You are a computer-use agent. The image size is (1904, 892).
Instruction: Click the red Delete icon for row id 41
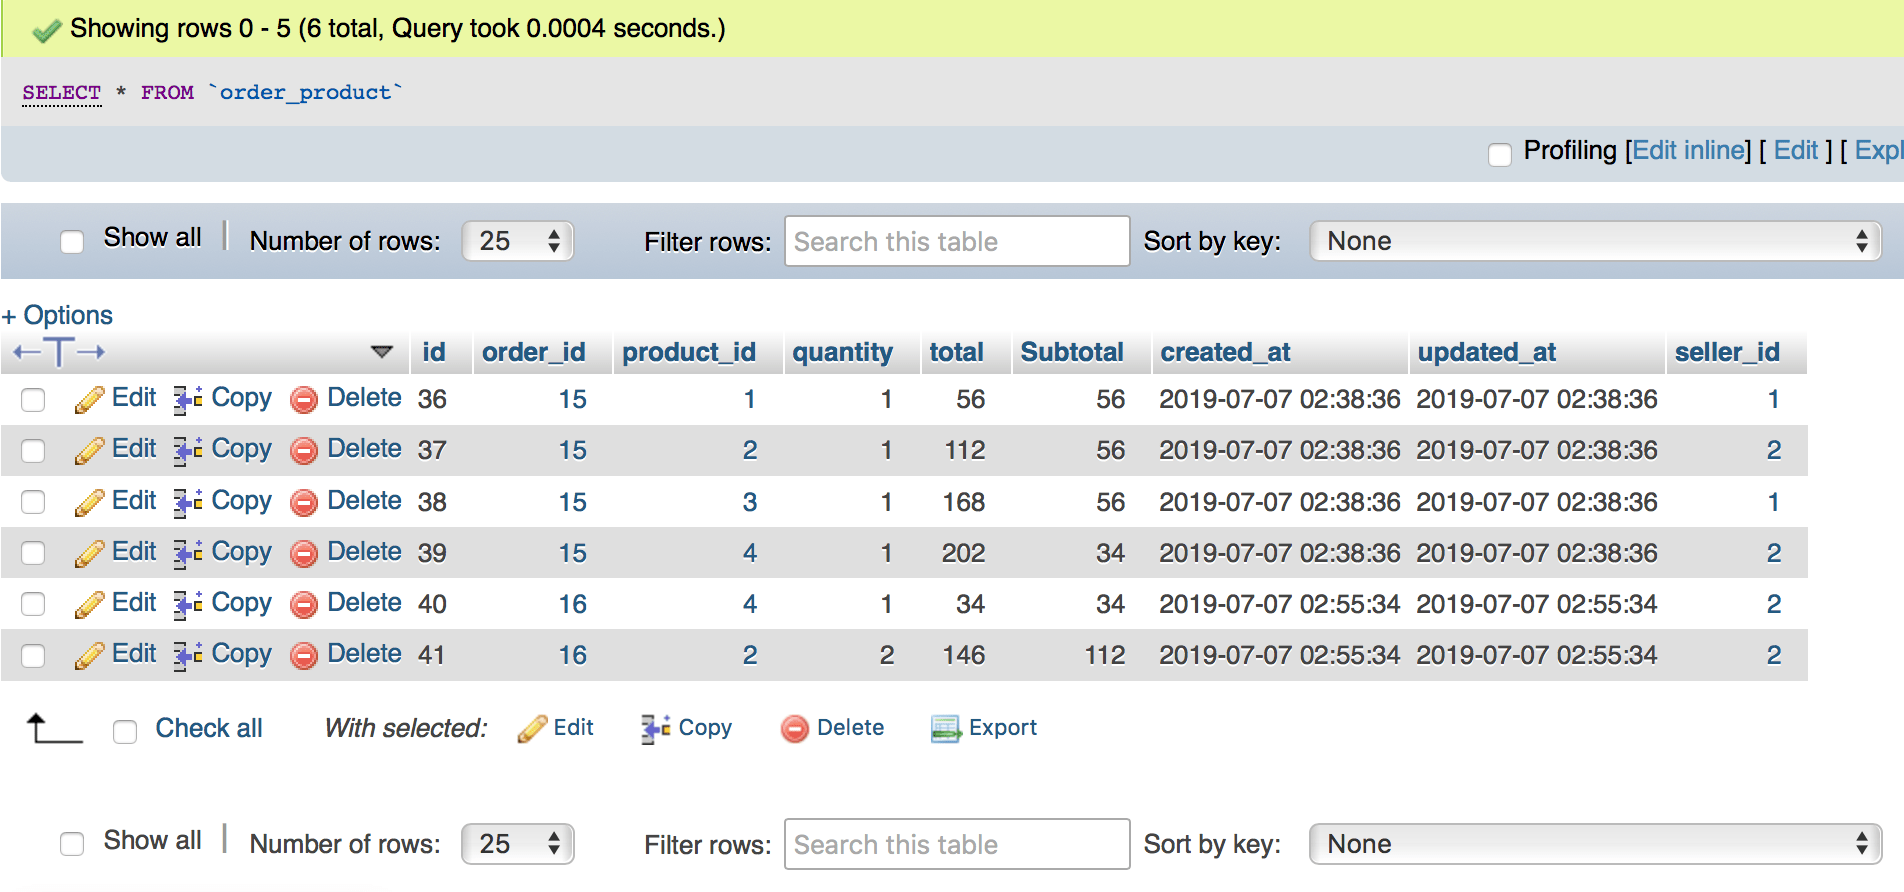304,656
